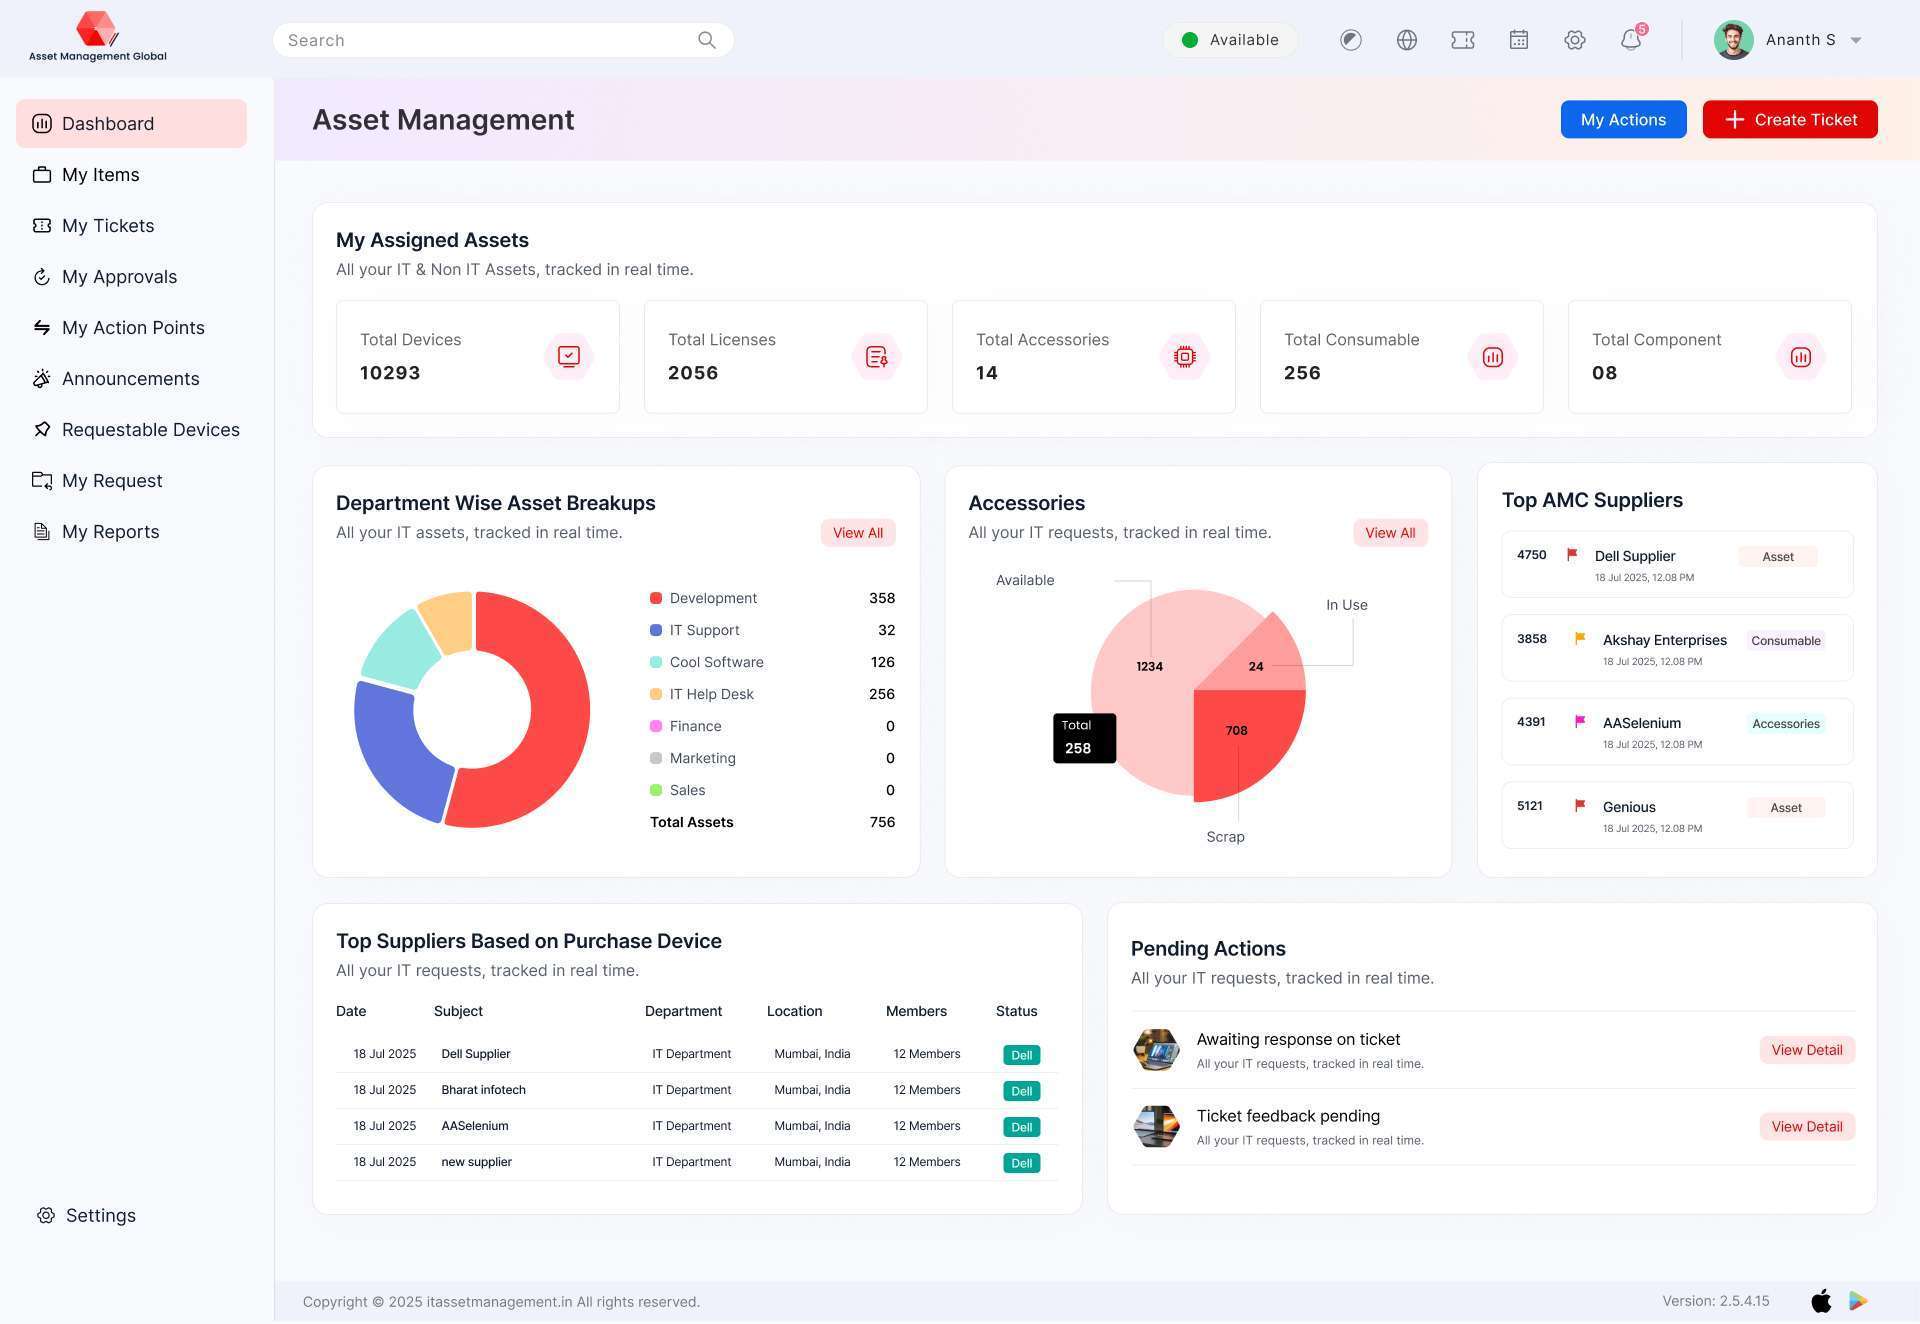Click the ticket icon in the header

click(1462, 40)
